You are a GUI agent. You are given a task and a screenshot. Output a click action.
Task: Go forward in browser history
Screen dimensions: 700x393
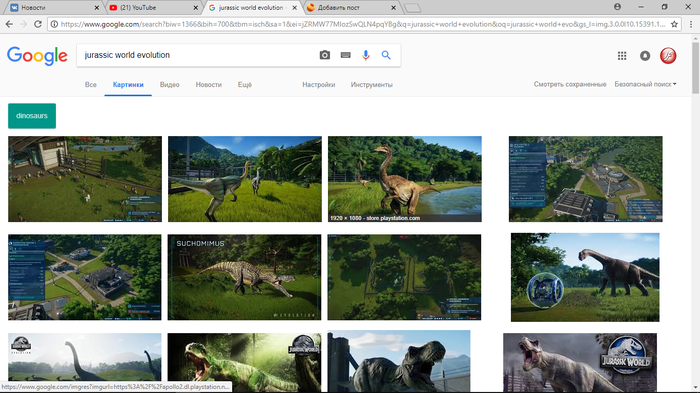[x=24, y=24]
